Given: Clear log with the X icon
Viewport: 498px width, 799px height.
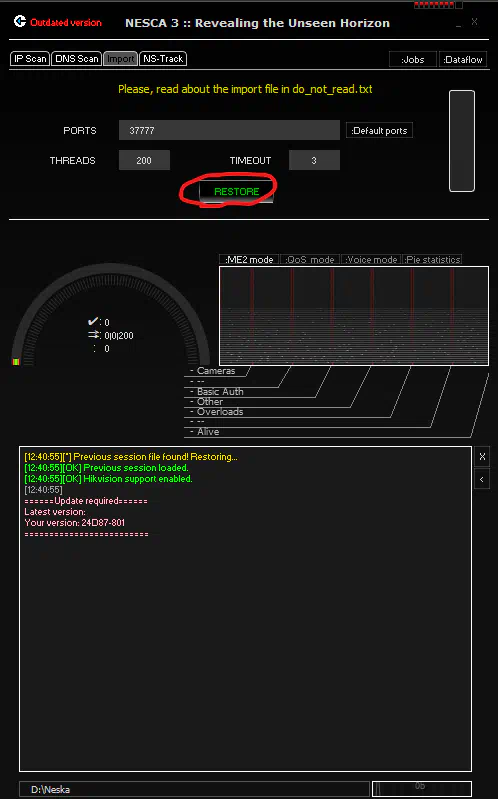Looking at the screenshot, I should pos(482,456).
